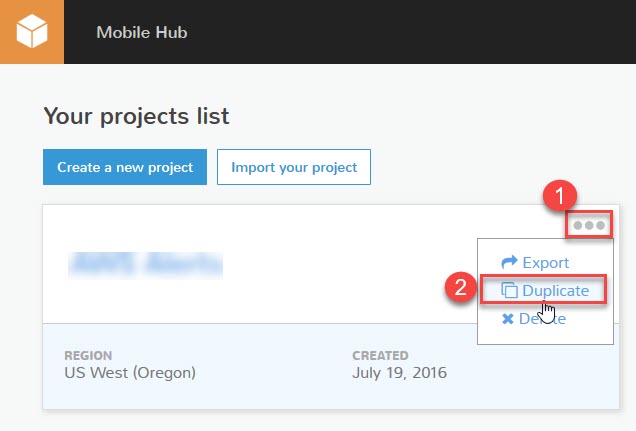Click the Export arrow icon
Image resolution: width=636 pixels, height=431 pixels.
(x=509, y=262)
